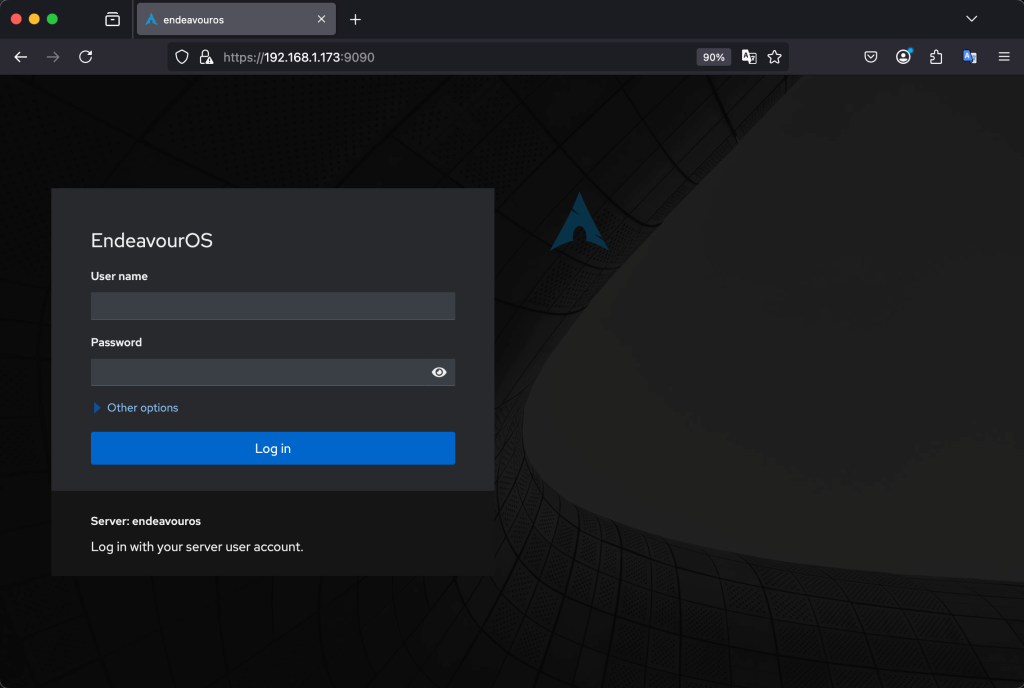Screen dimensions: 1024x688
Task: Click the 'Password' label
Action: point(116,342)
